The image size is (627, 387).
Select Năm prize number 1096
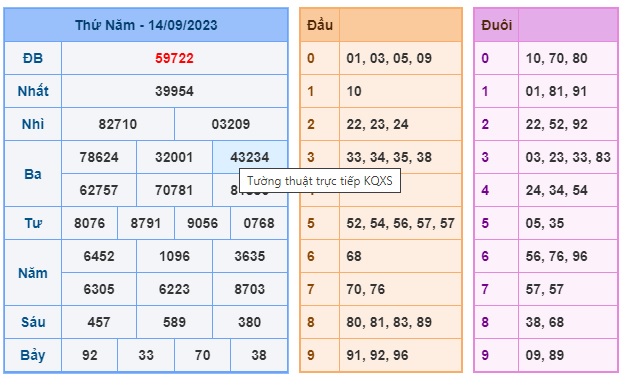click(174, 256)
